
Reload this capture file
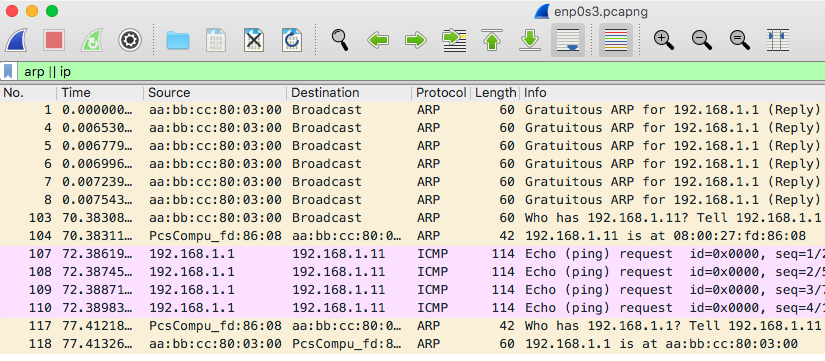pos(291,41)
